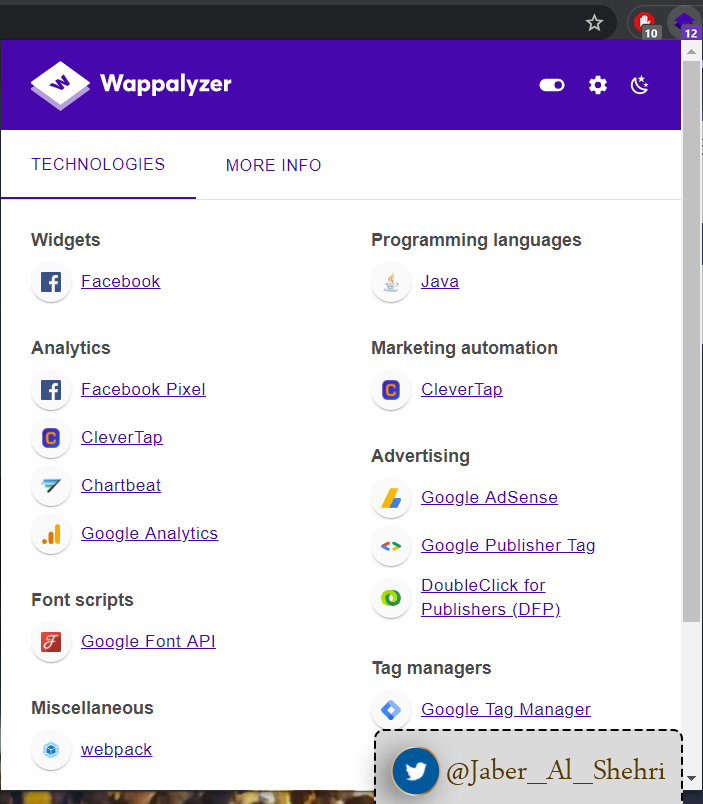Click the Google Analytics icon
Screen dimensions: 703x804
click(x=51, y=534)
